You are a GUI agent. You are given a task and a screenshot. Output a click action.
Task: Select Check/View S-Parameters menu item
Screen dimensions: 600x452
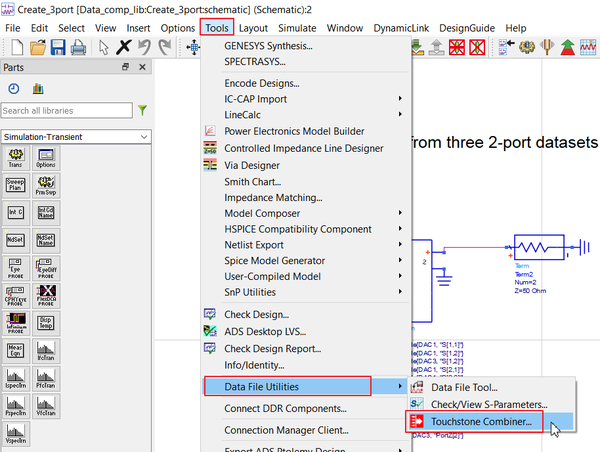pyautogui.click(x=488, y=404)
